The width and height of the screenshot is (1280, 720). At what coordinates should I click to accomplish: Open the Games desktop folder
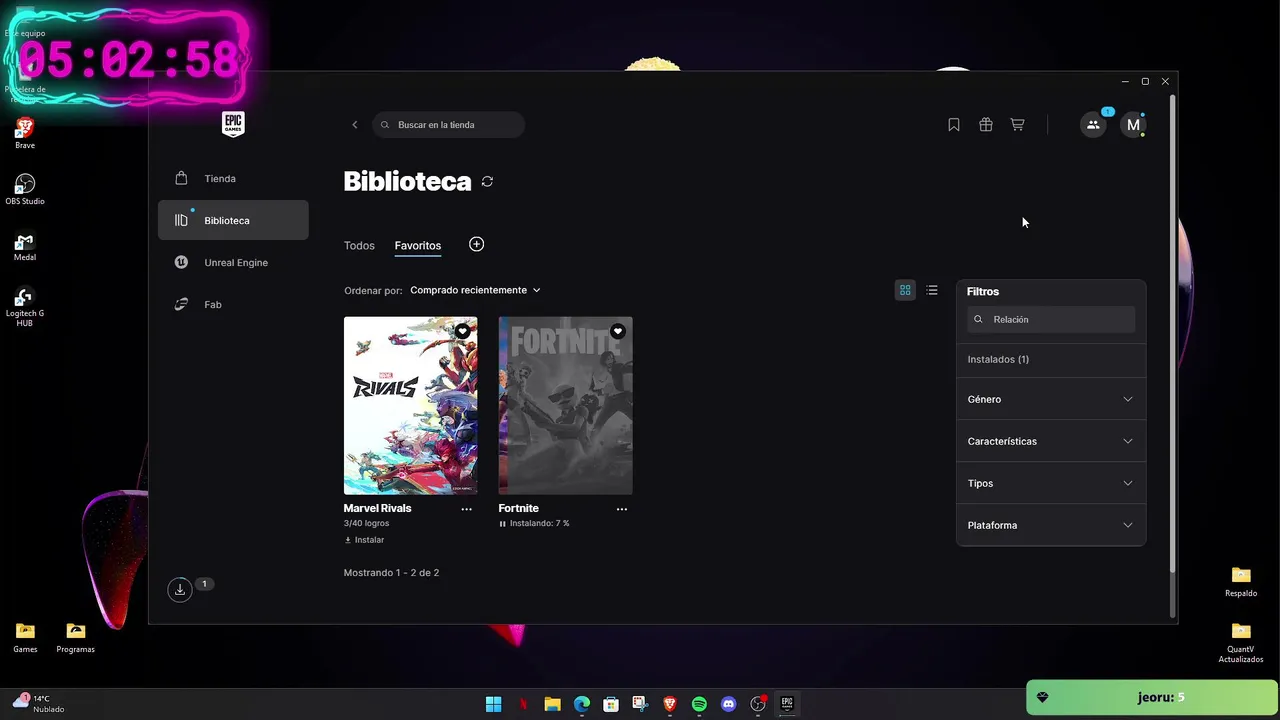(x=25, y=637)
